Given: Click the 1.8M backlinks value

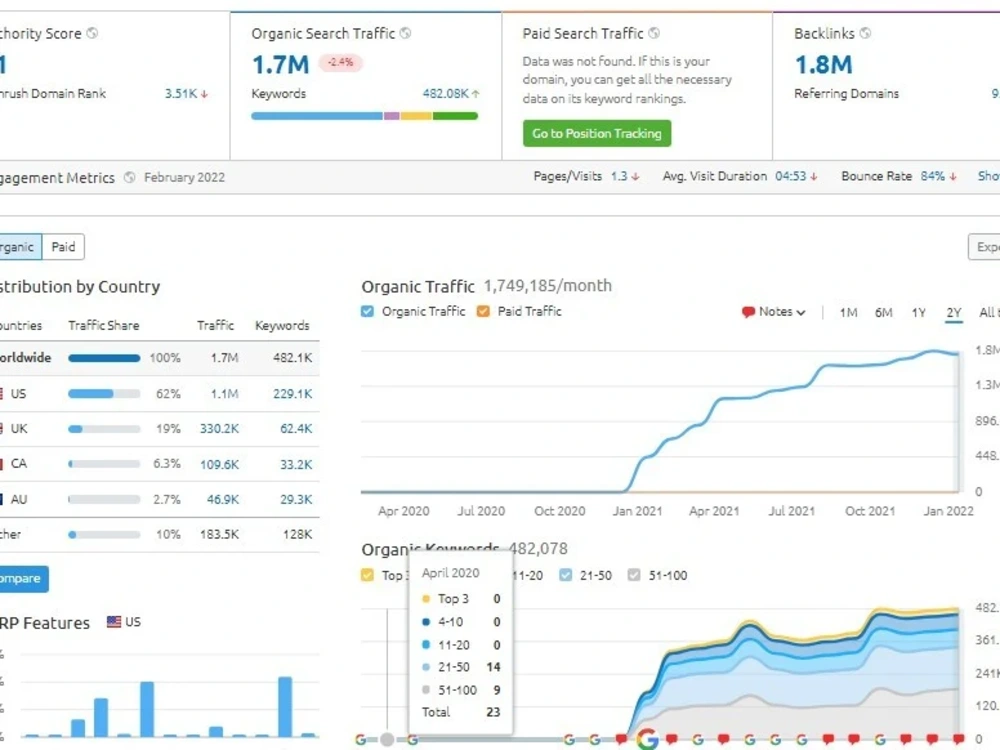Looking at the screenshot, I should 823,64.
